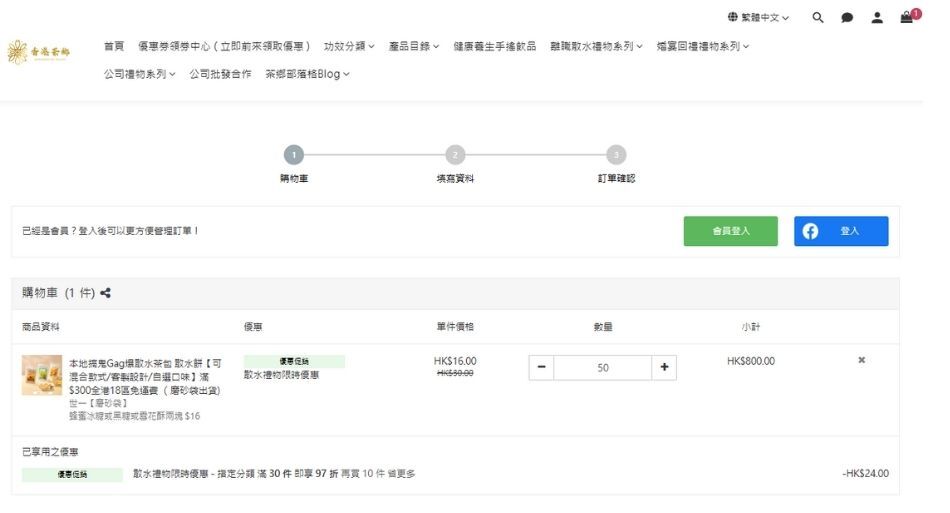The width and height of the screenshot is (950, 513).
Task: Open the 繁體中文 language dropdown
Action: coord(759,18)
